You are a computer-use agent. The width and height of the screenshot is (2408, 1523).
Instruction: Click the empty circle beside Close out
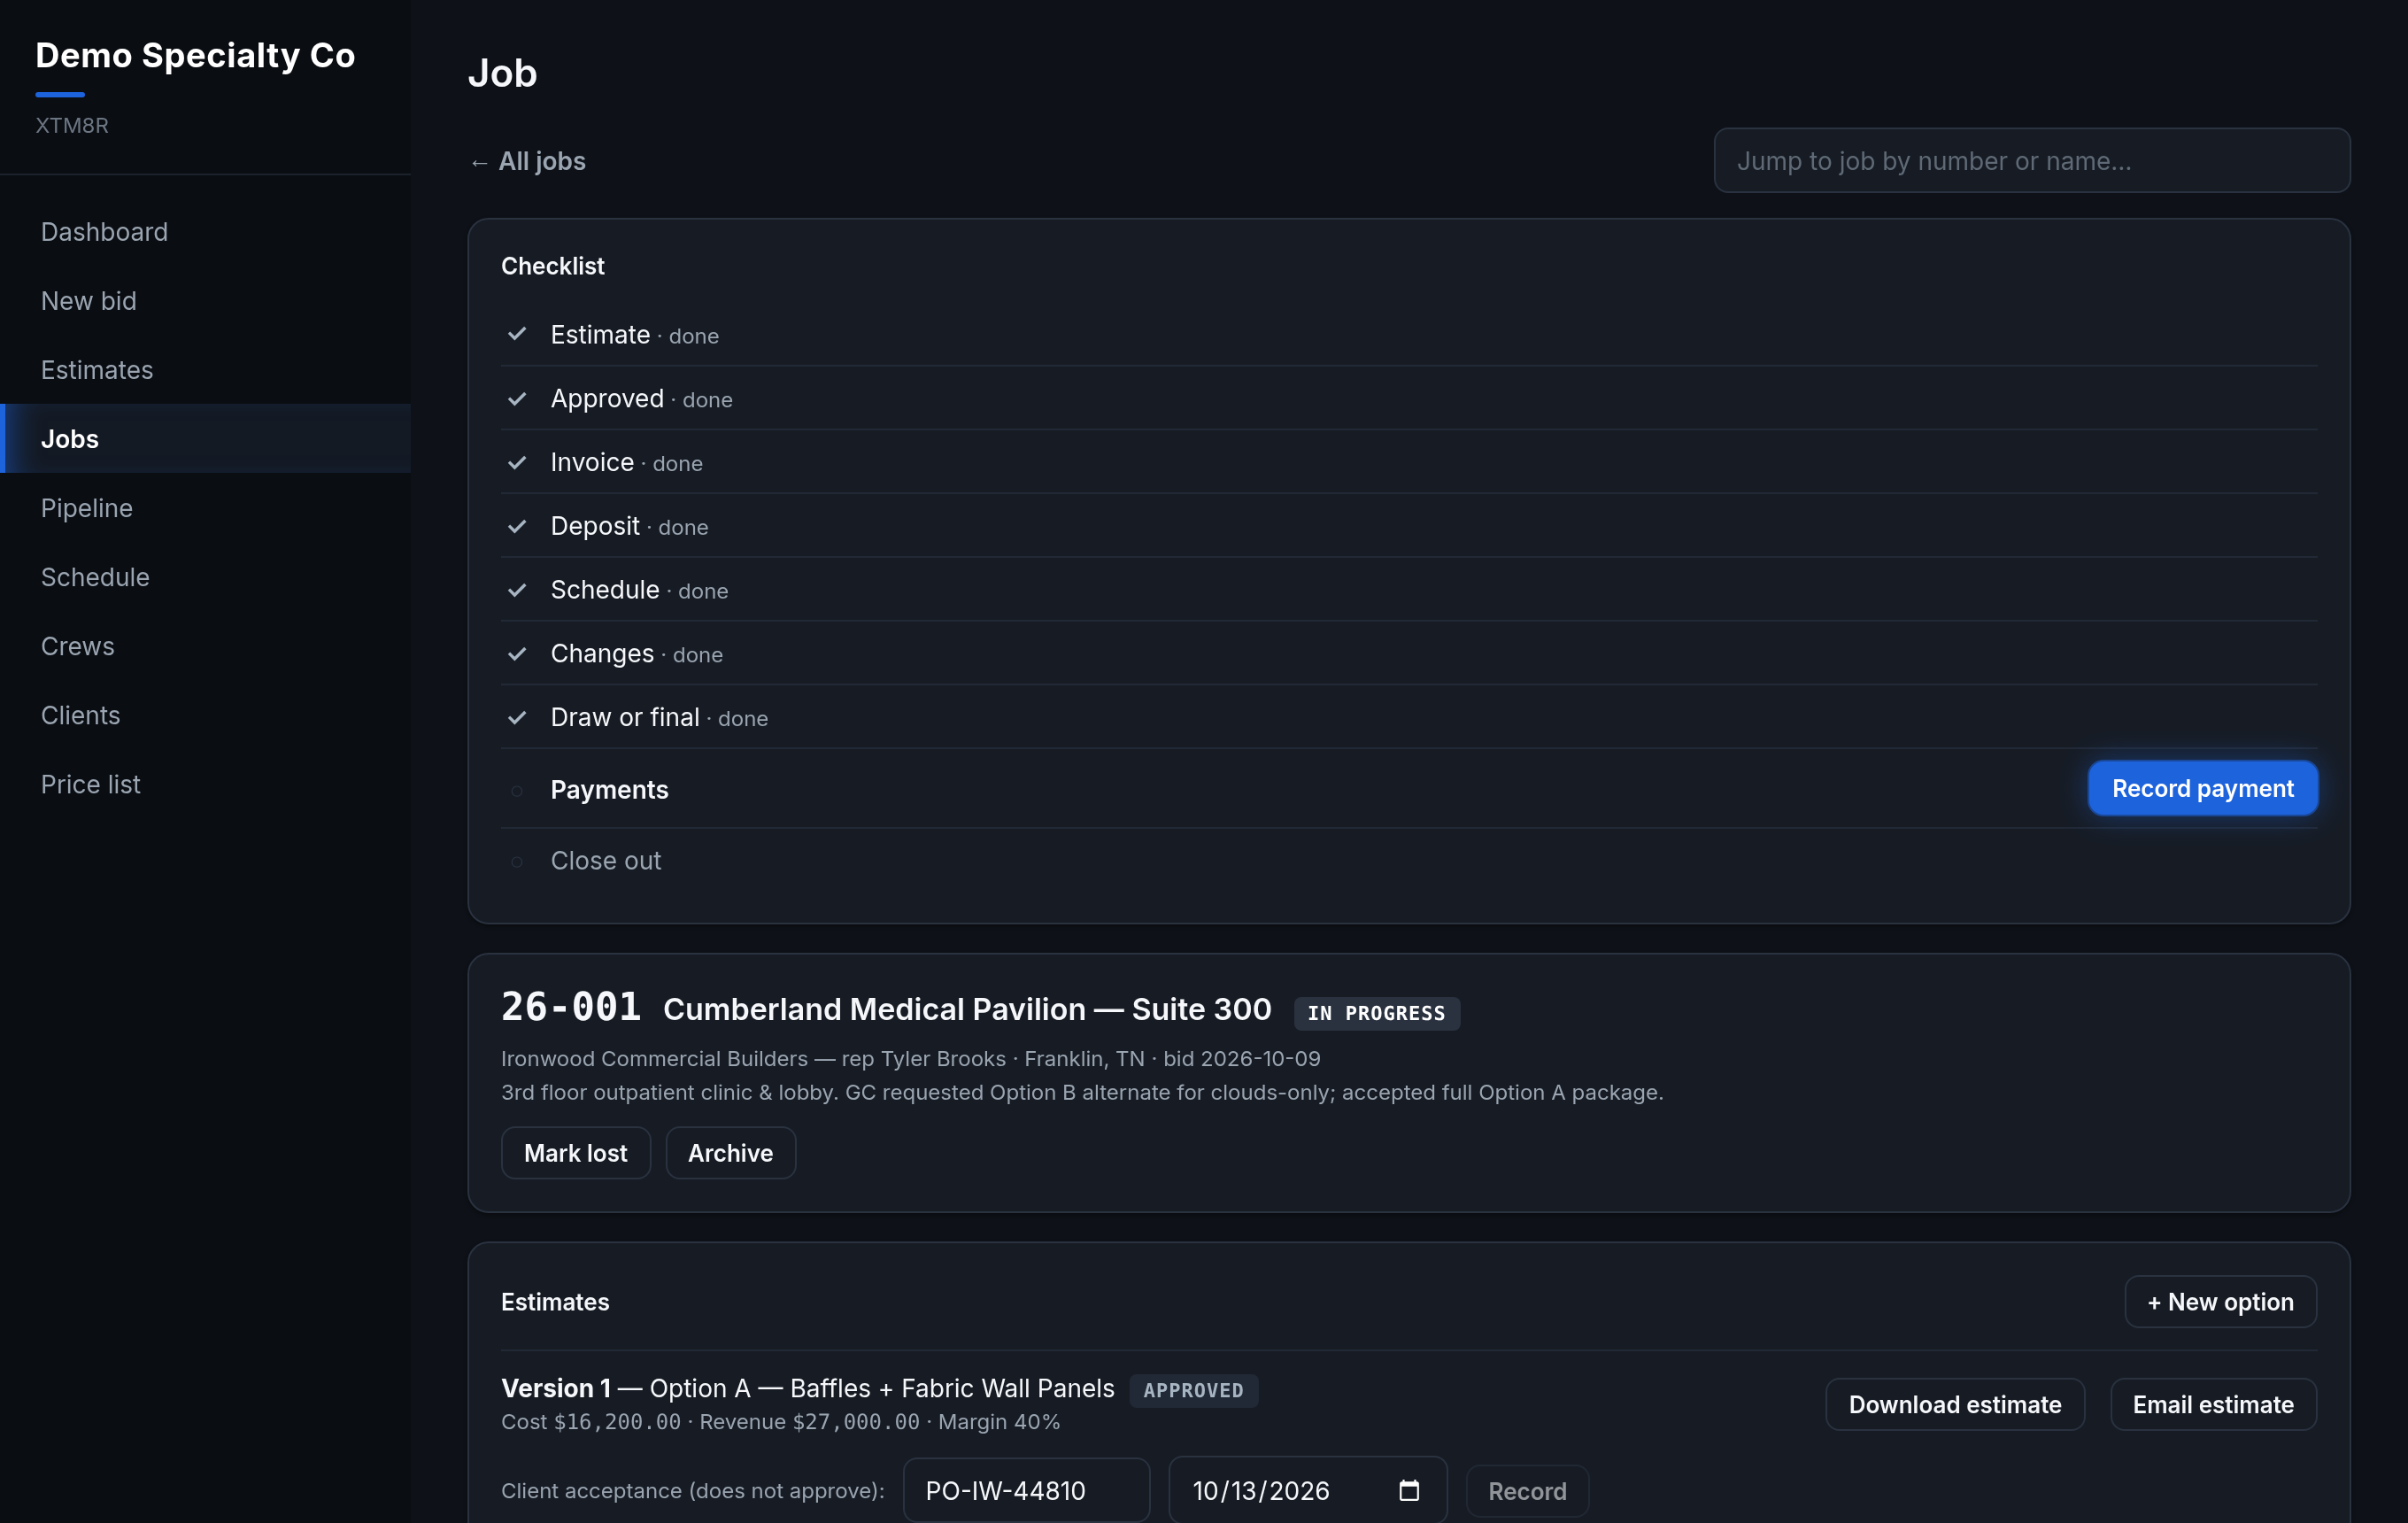tap(517, 861)
